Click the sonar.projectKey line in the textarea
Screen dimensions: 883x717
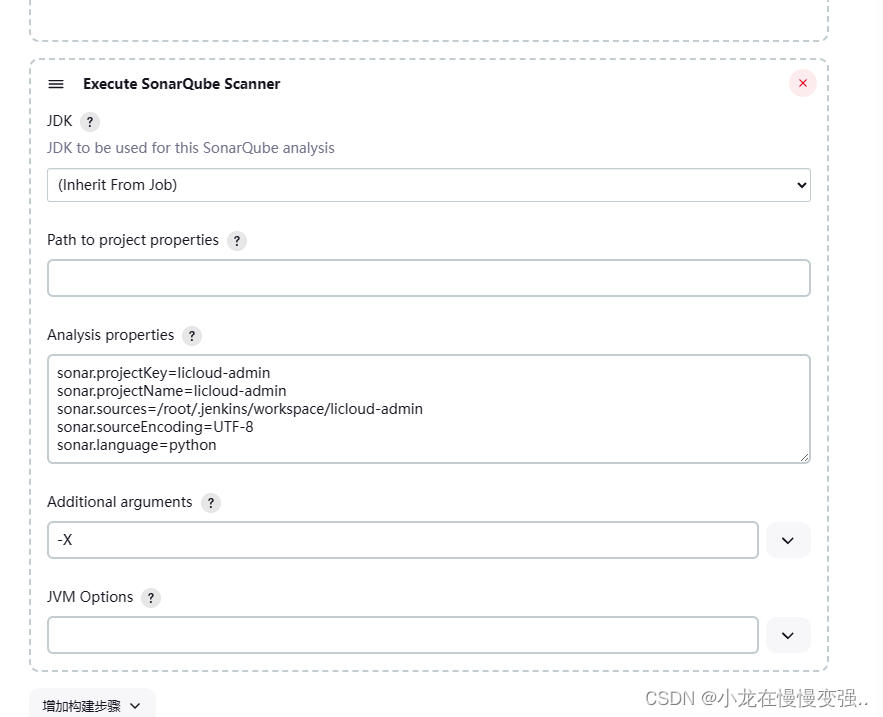pyautogui.click(x=163, y=373)
